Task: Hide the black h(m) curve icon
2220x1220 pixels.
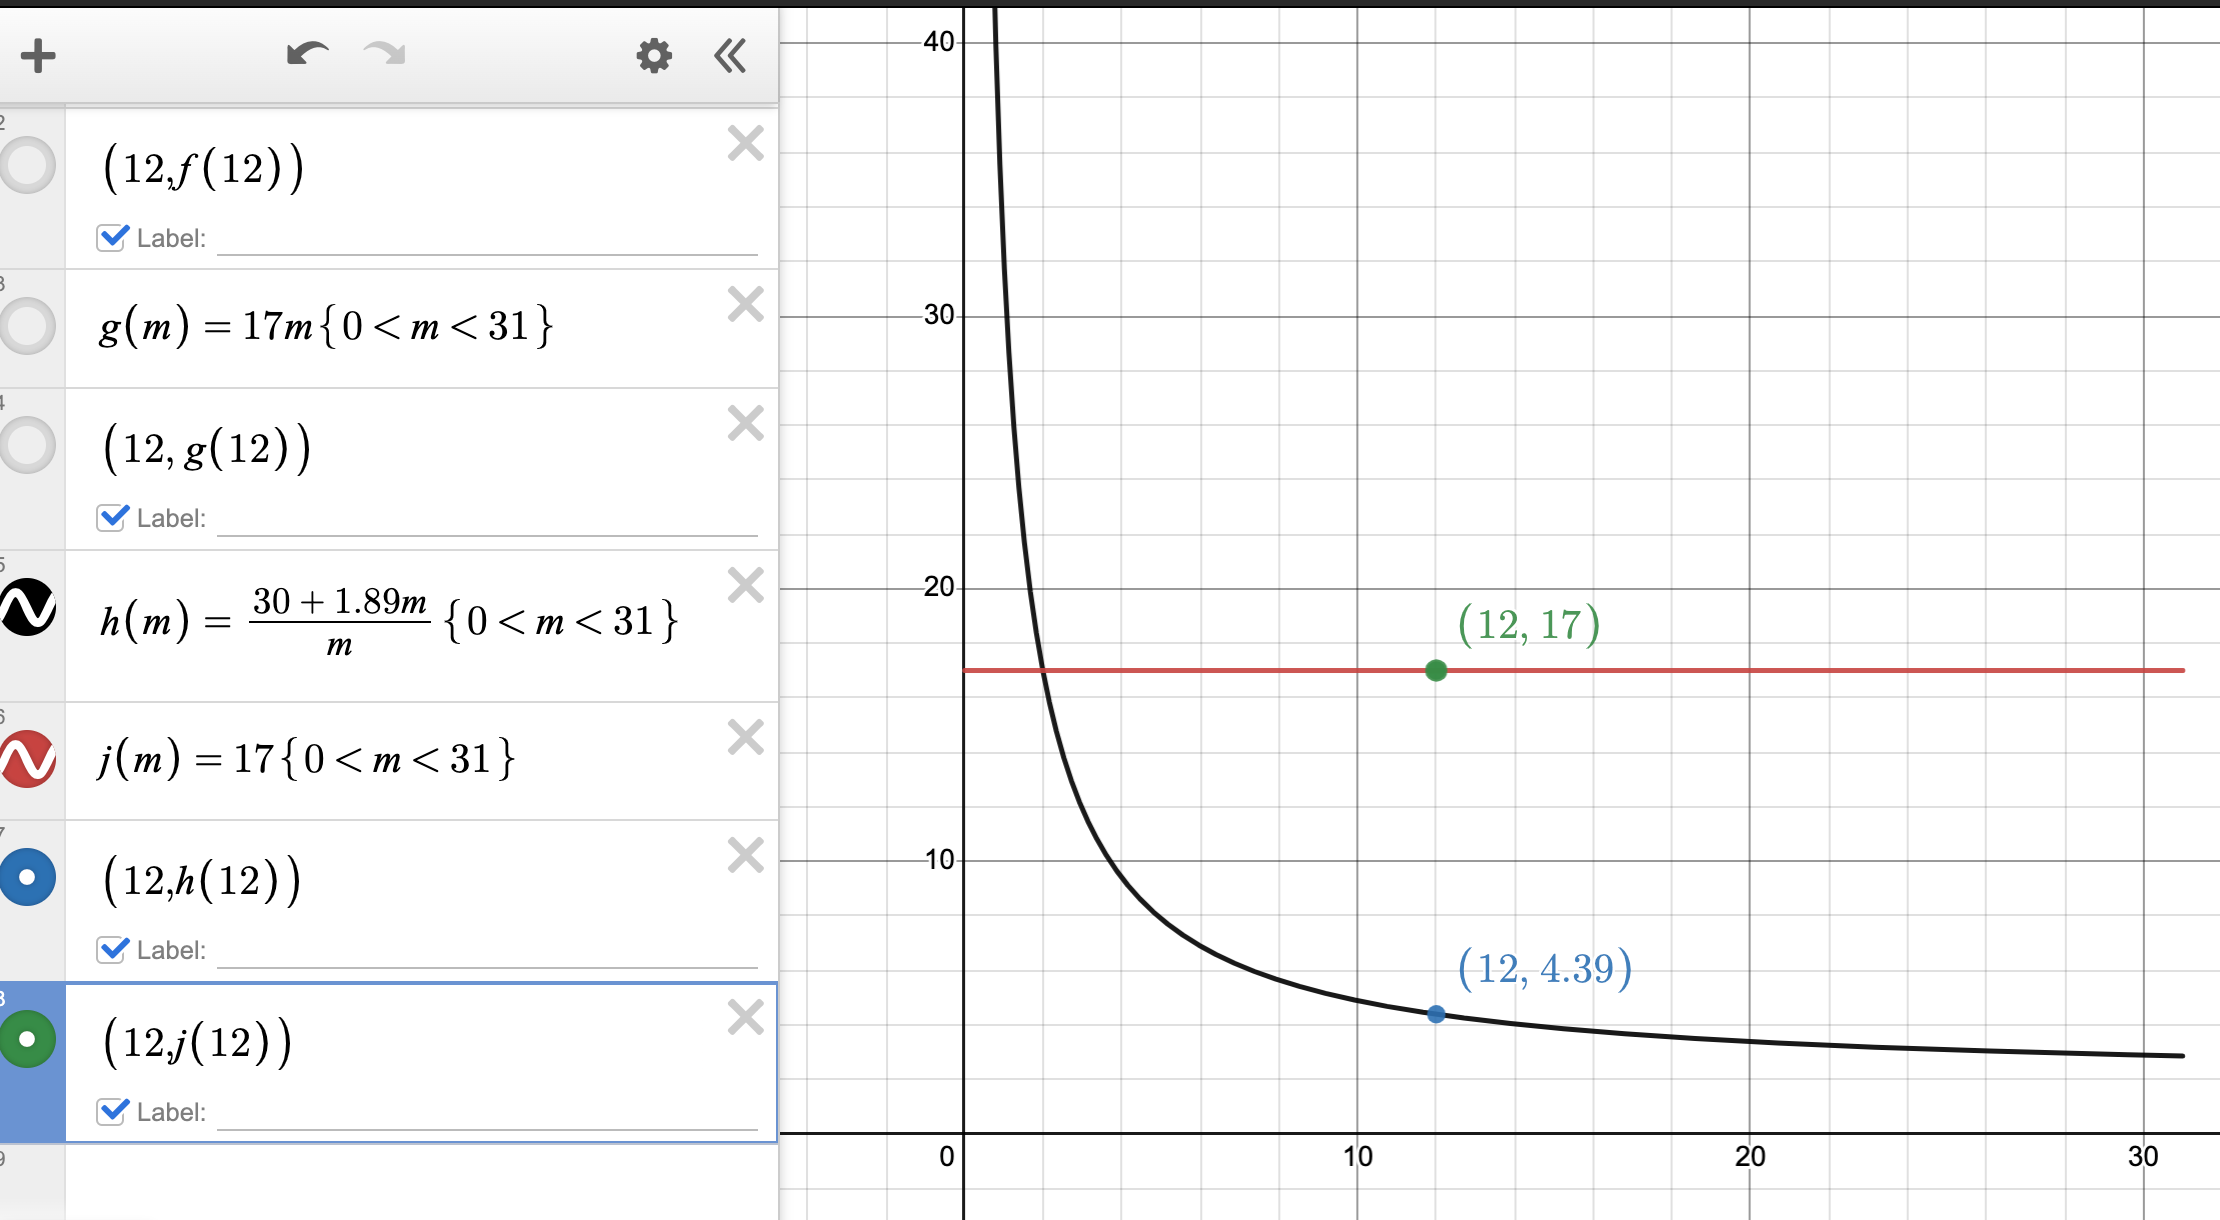Action: point(28,607)
